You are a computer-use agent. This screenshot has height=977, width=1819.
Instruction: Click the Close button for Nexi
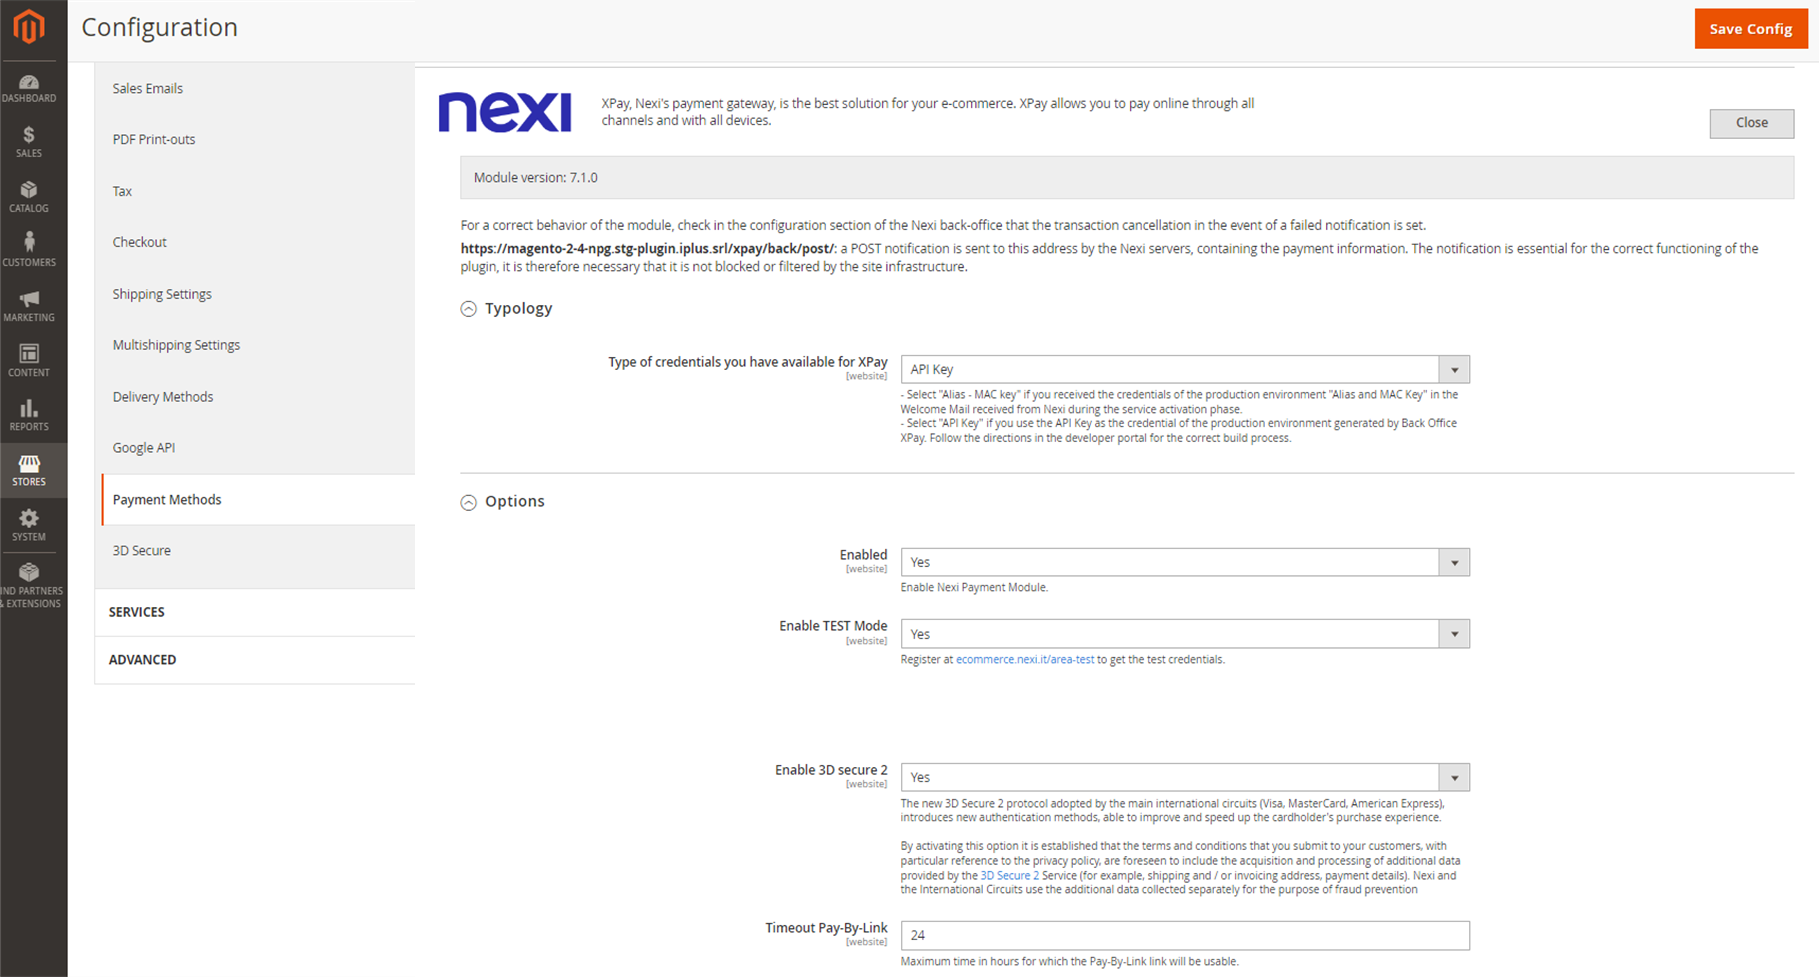pyautogui.click(x=1752, y=123)
